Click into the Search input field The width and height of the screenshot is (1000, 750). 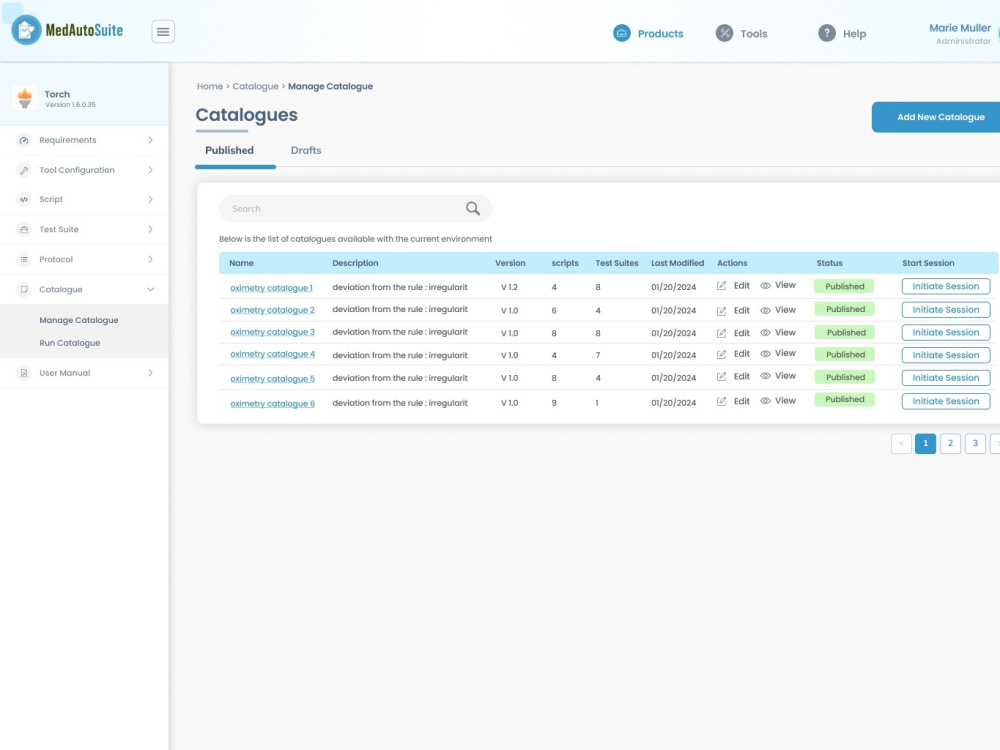(x=355, y=209)
